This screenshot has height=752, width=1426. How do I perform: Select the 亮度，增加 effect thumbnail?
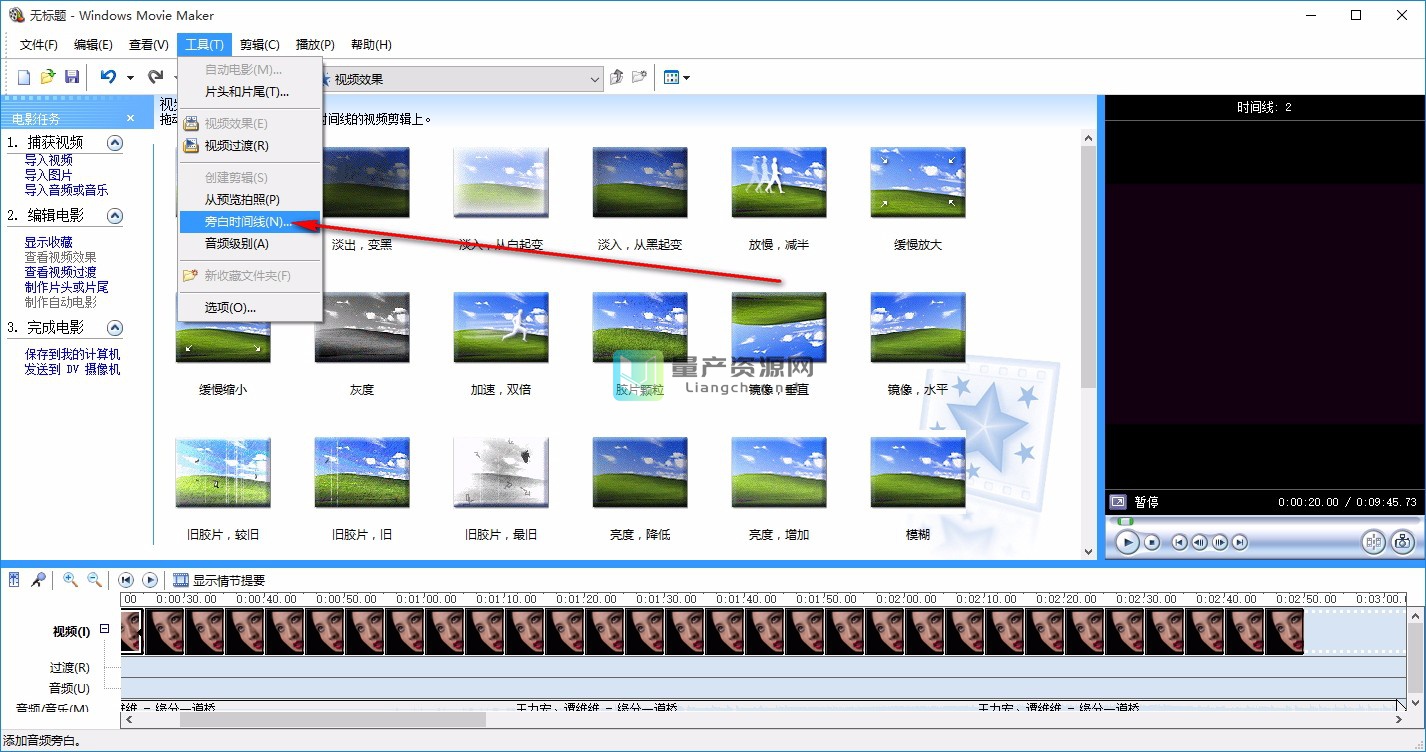pos(779,473)
